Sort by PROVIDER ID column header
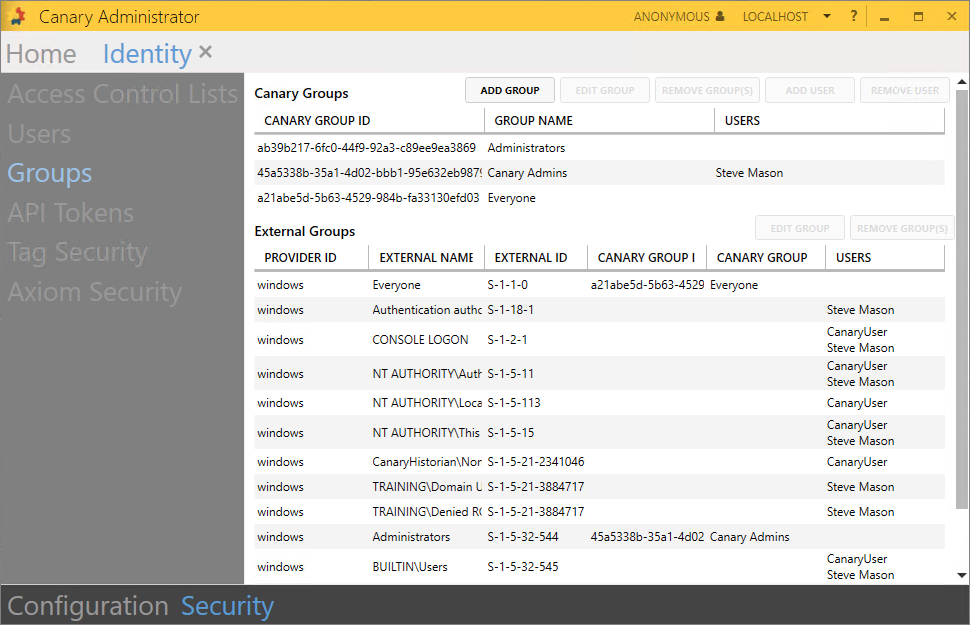This screenshot has width=970, height=625. [x=311, y=257]
